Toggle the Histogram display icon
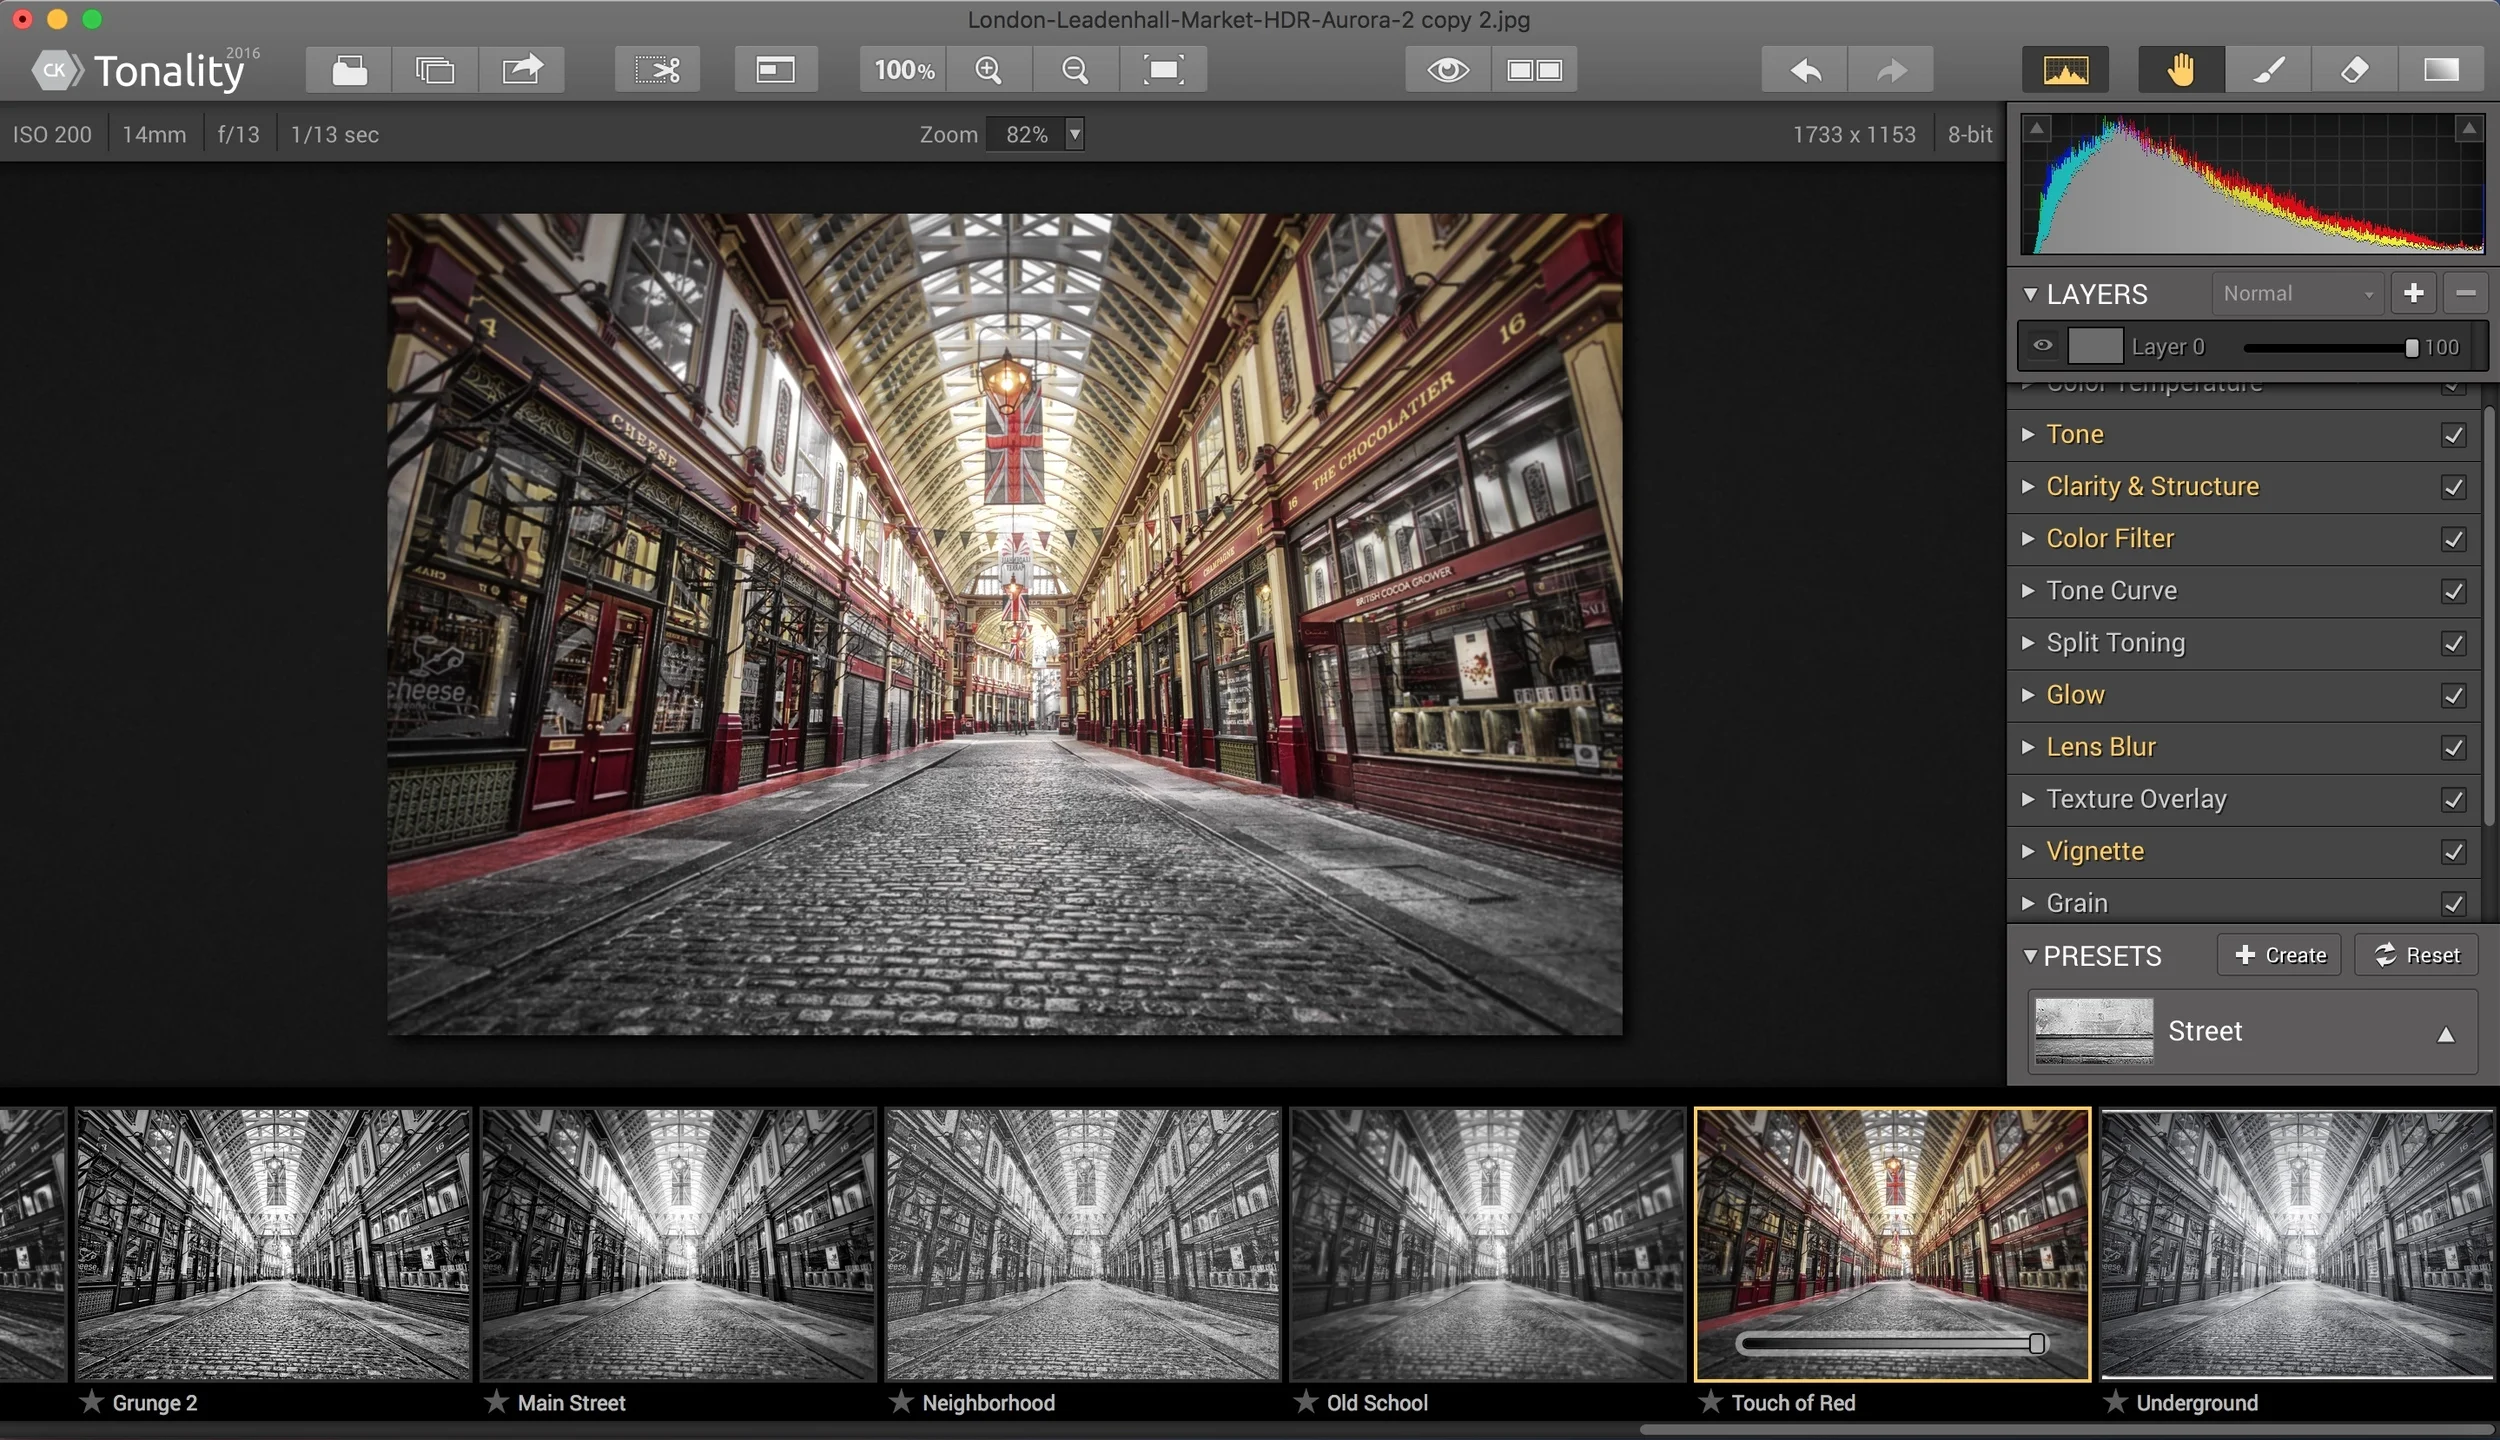The width and height of the screenshot is (2500, 1440). (2066, 70)
